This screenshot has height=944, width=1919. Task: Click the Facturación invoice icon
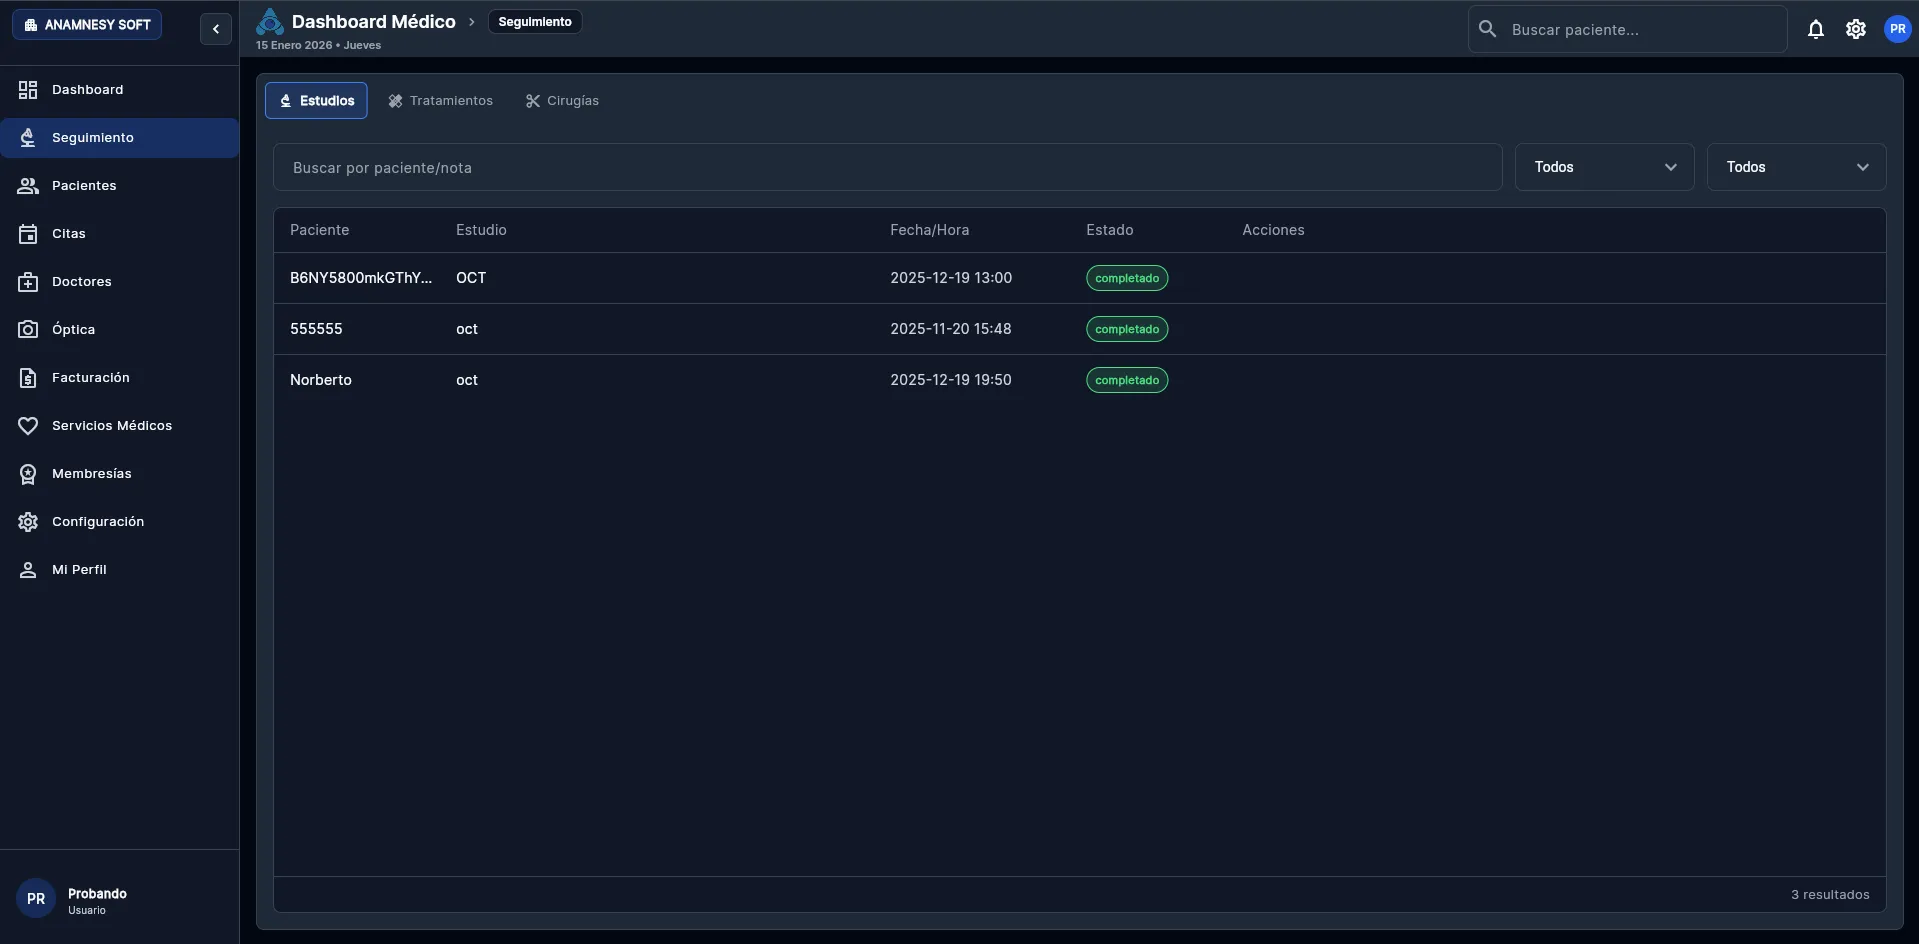tap(28, 378)
